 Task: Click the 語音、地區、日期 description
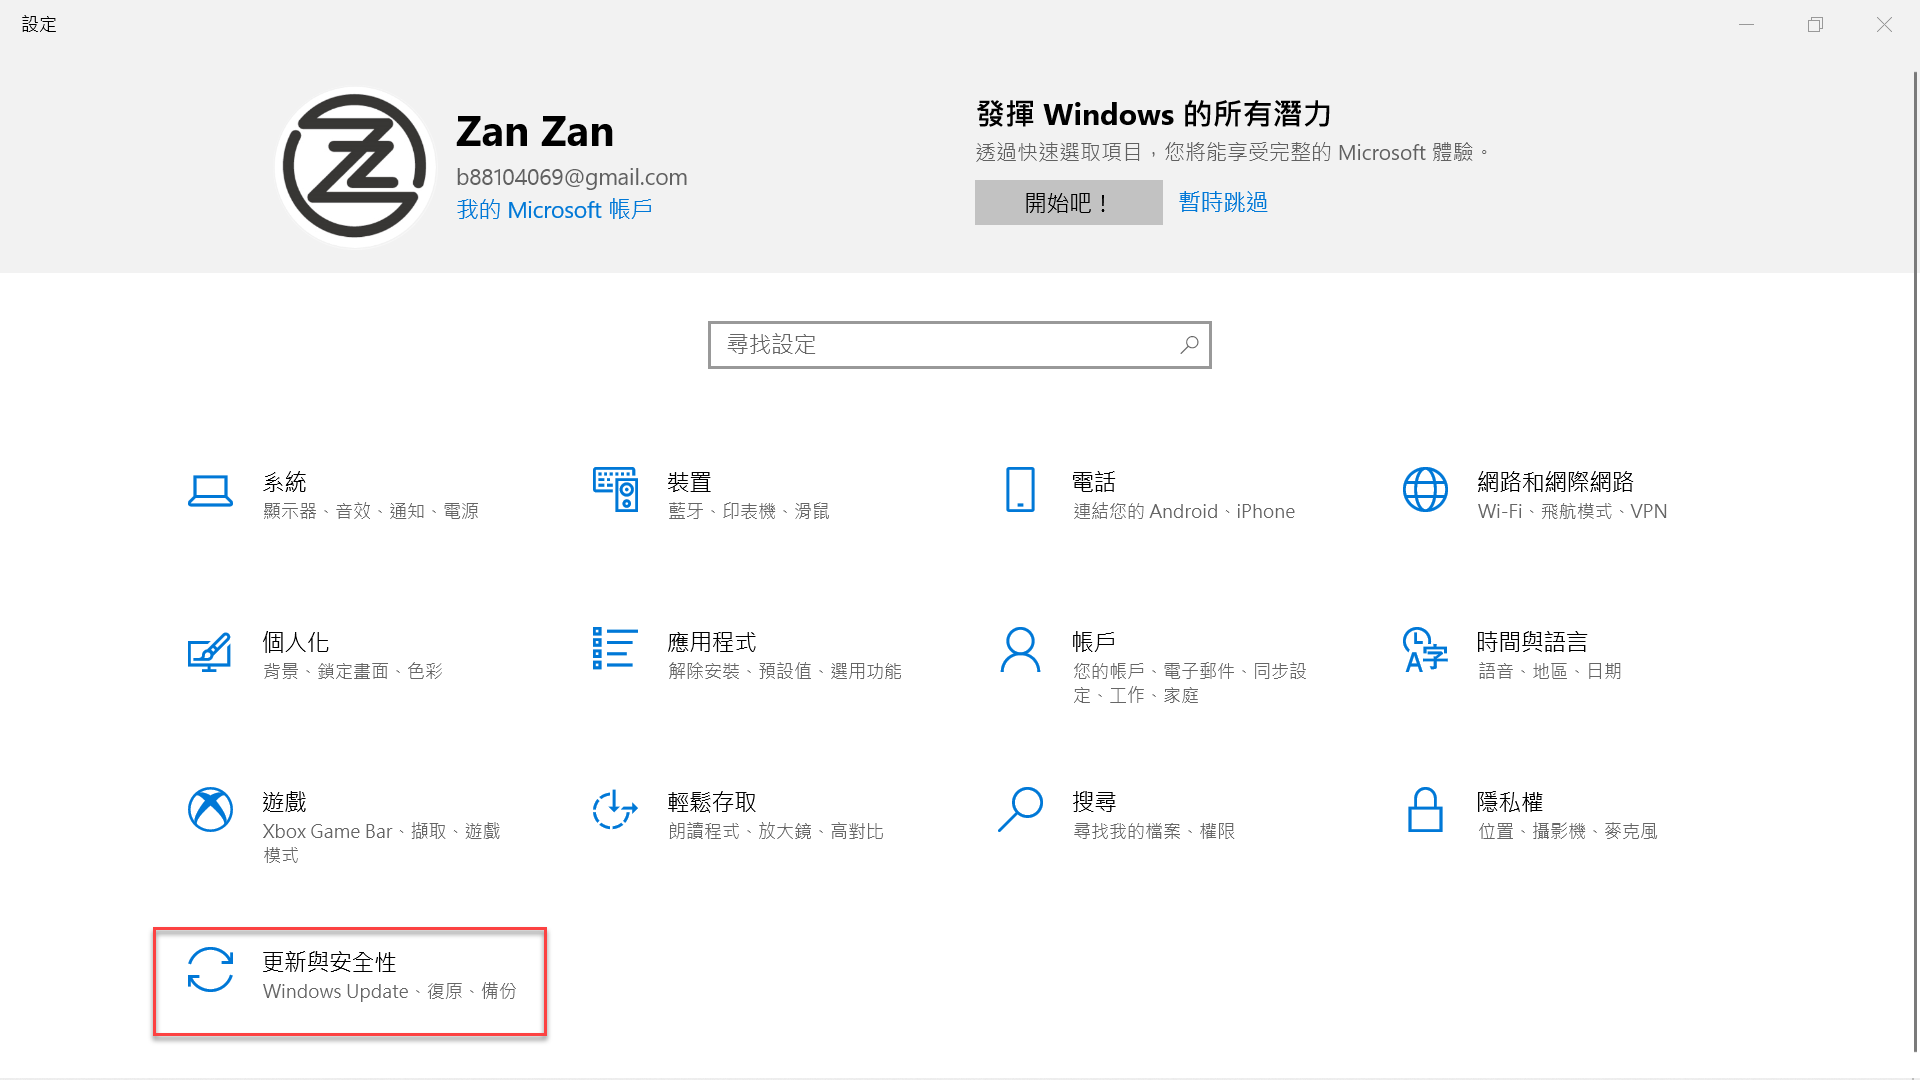point(1550,671)
